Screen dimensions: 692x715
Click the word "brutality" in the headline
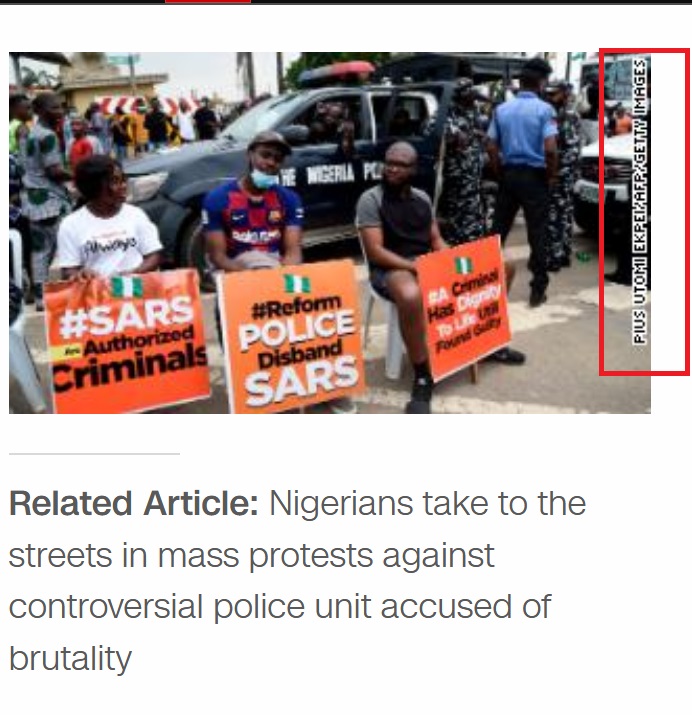70,658
